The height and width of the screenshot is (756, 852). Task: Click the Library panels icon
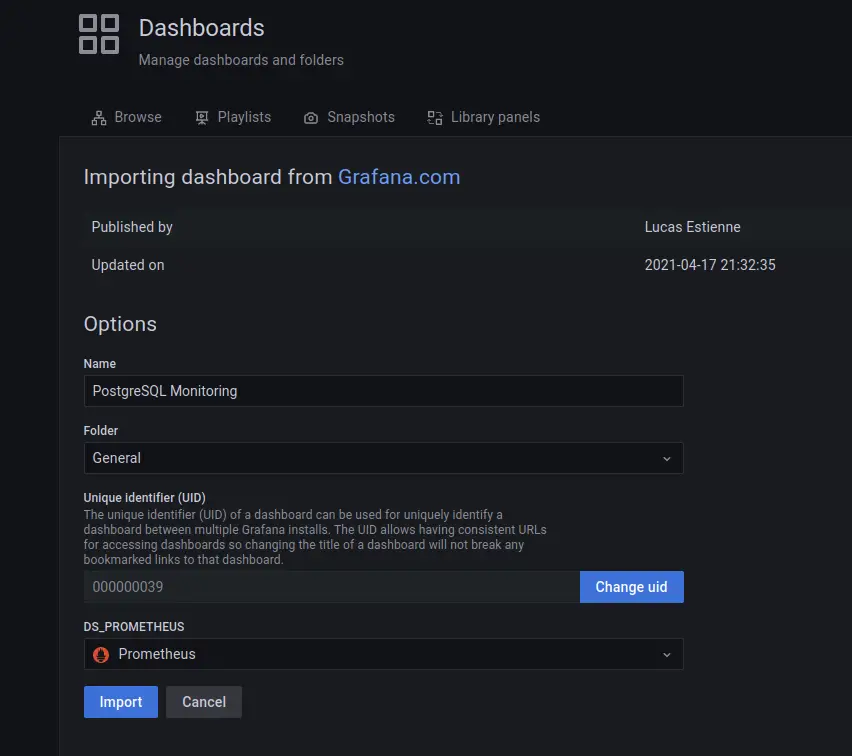pos(435,118)
